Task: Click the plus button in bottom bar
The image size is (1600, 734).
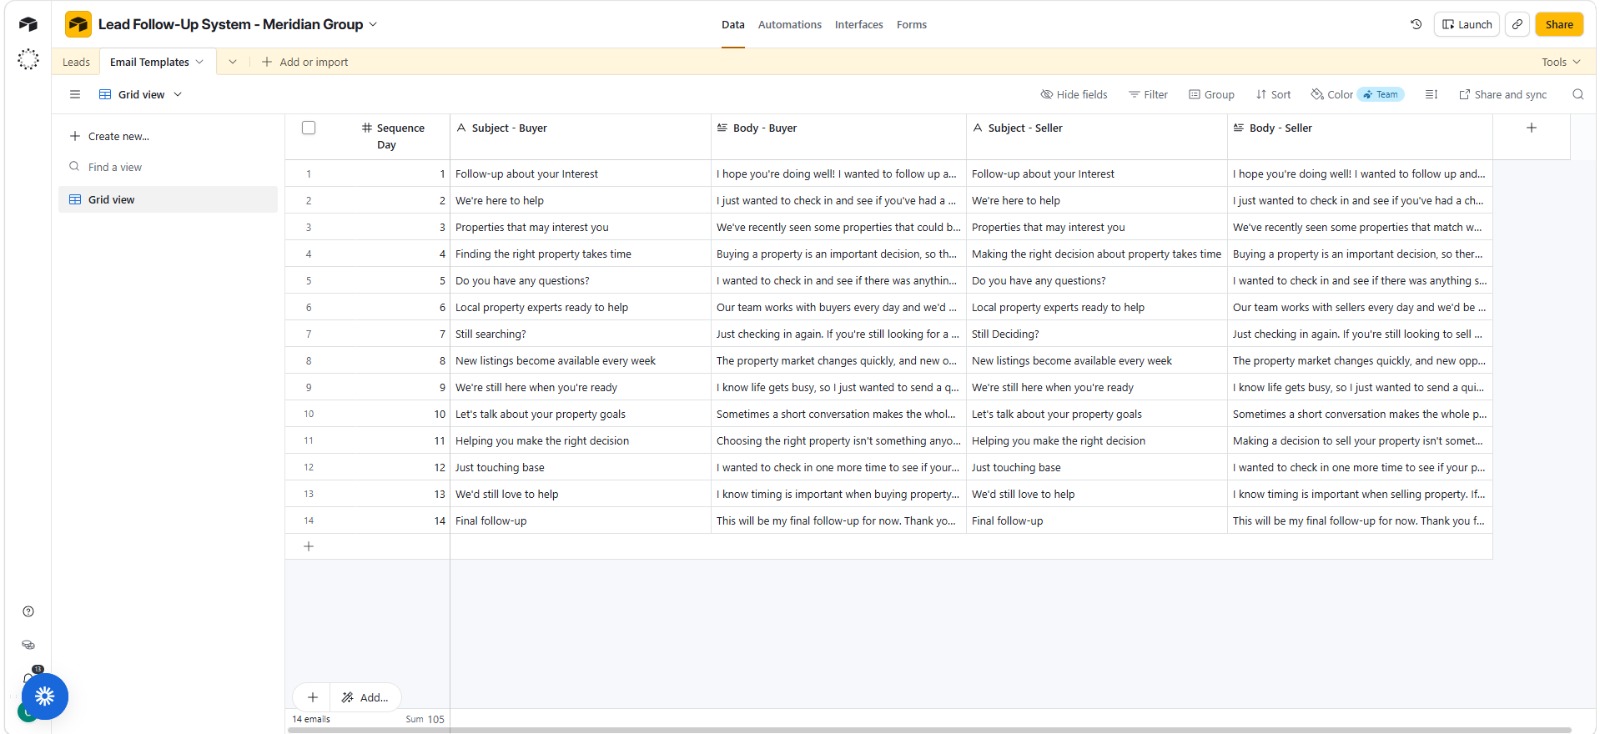Action: pos(313,697)
